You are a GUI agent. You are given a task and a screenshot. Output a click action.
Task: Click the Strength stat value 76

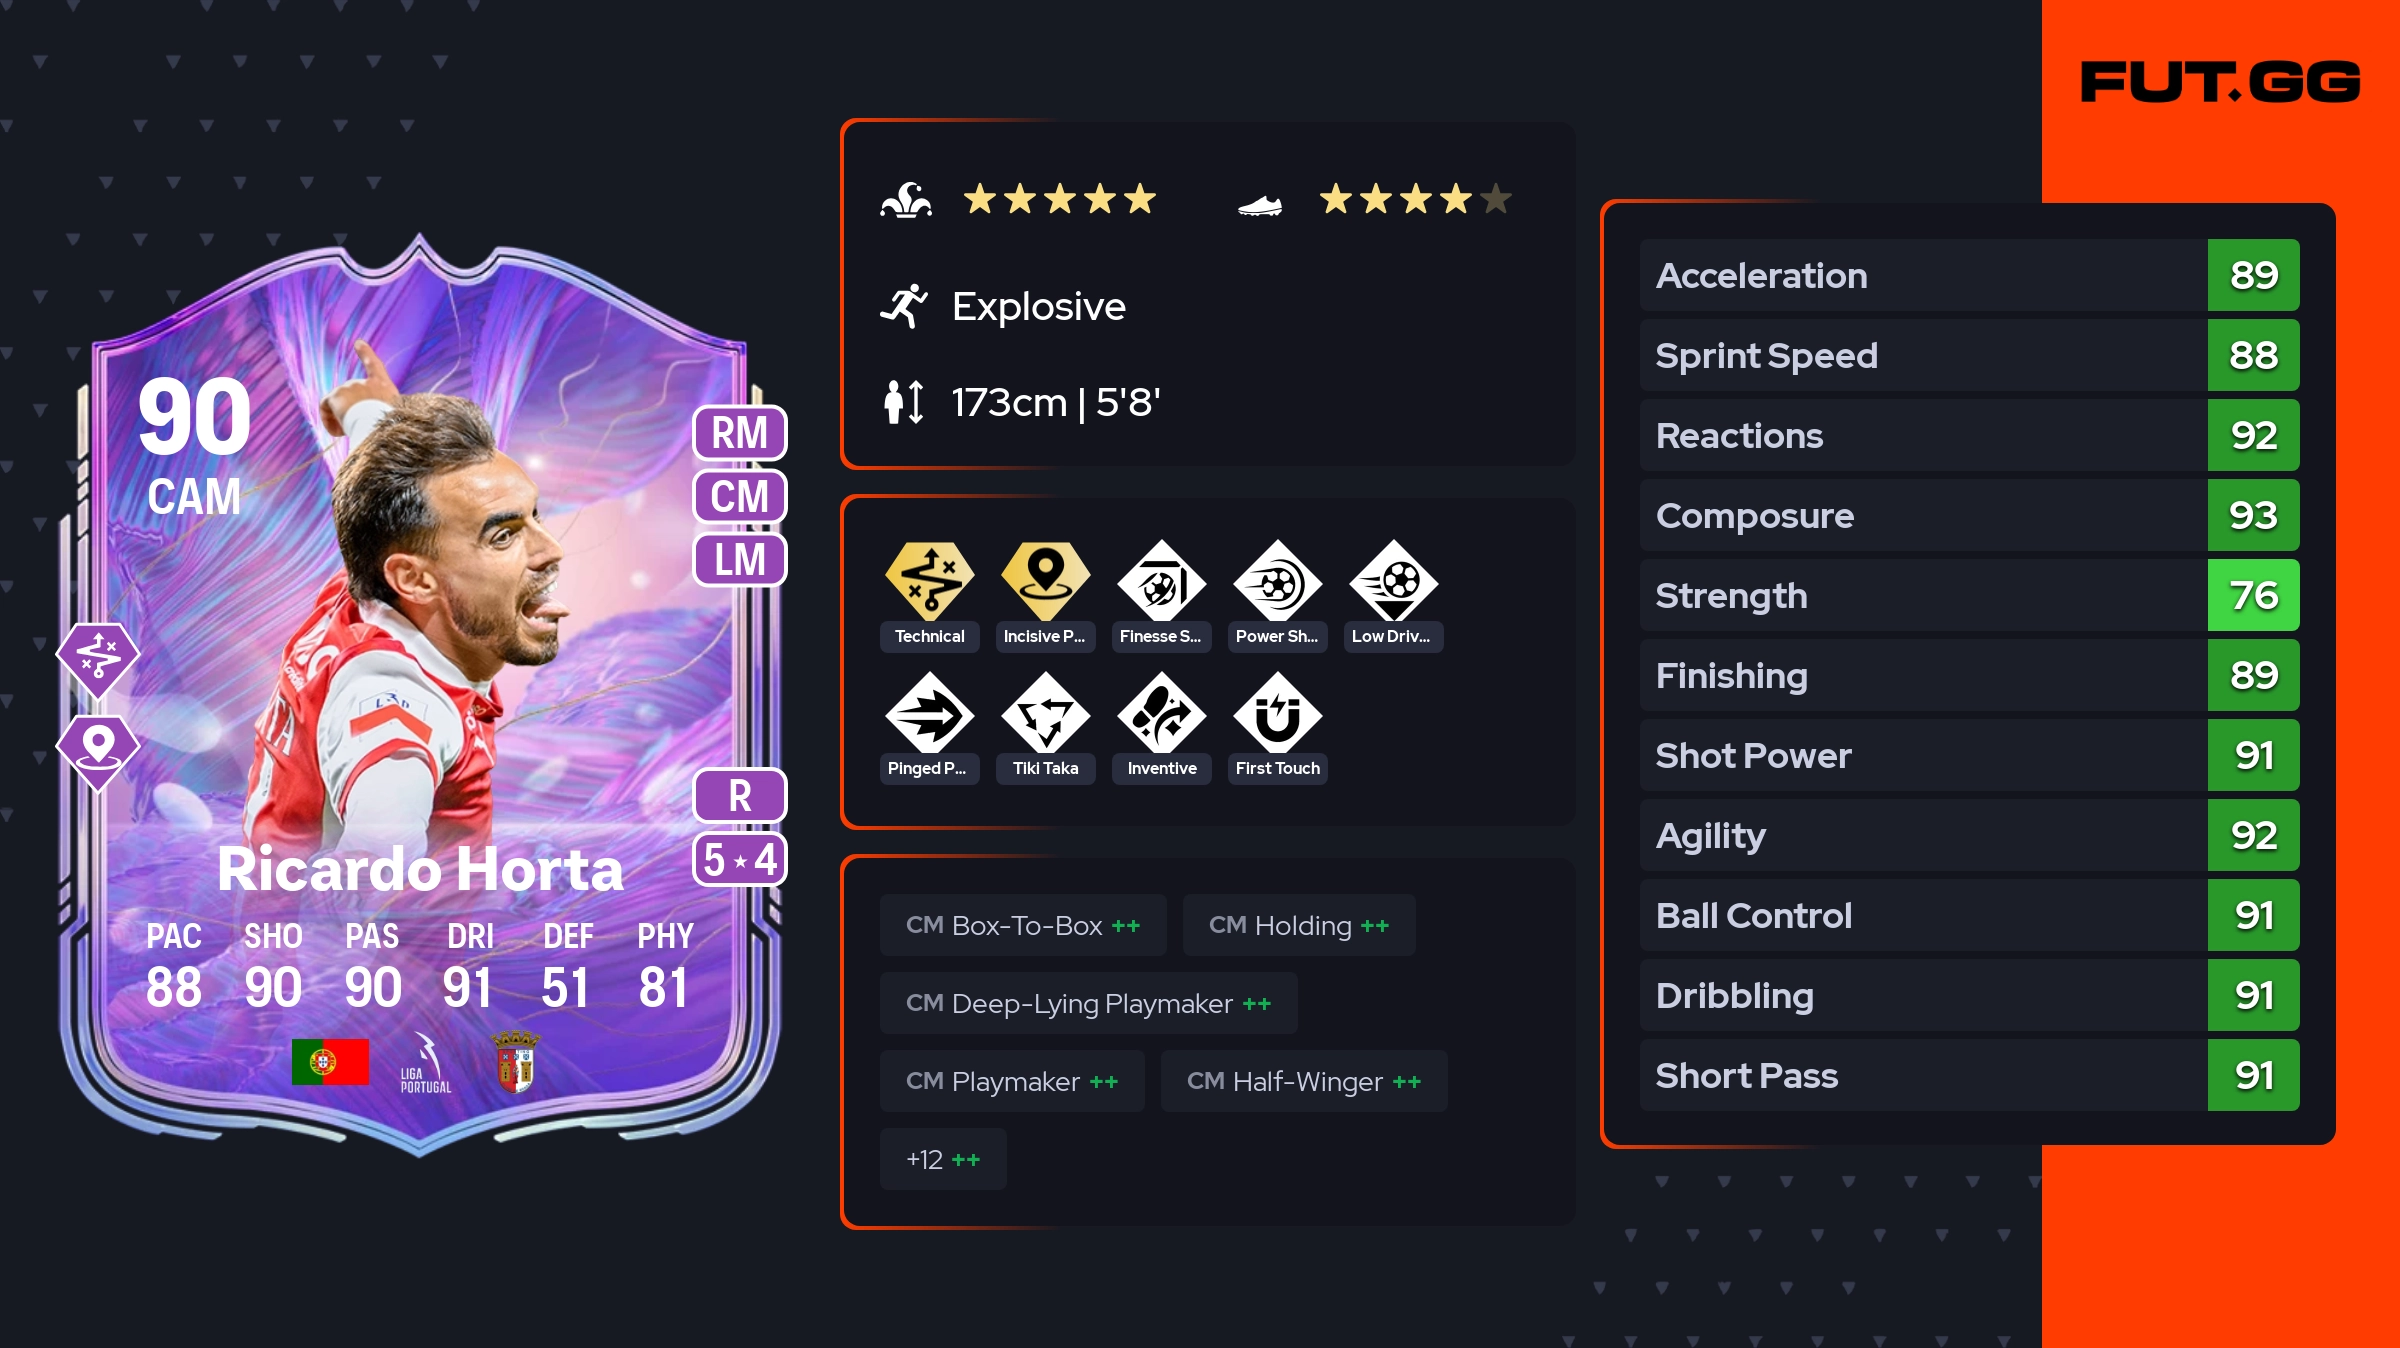tap(2254, 595)
